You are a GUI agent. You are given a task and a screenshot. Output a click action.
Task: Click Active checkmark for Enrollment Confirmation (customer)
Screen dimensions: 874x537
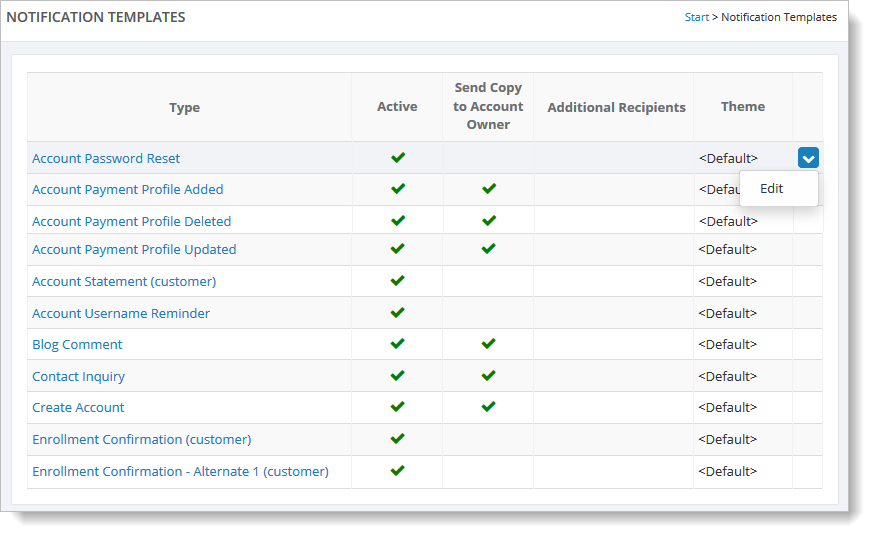(397, 439)
